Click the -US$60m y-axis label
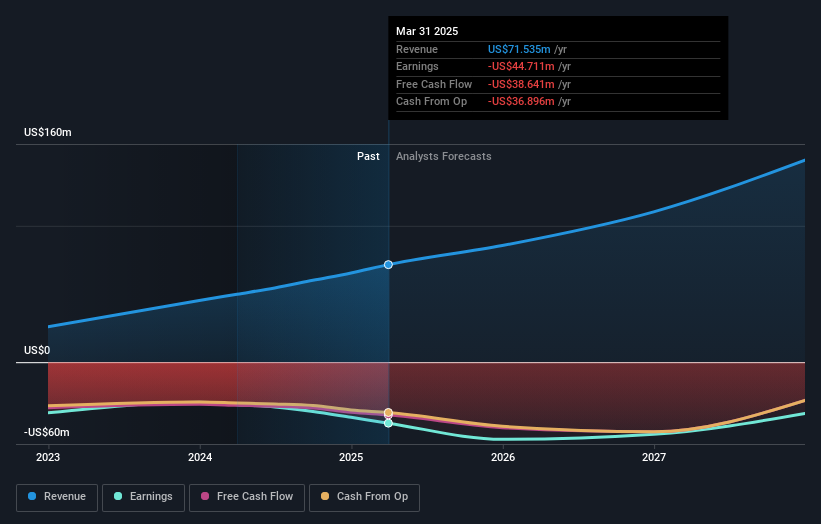Screen dimensions: 821x524 47,432
